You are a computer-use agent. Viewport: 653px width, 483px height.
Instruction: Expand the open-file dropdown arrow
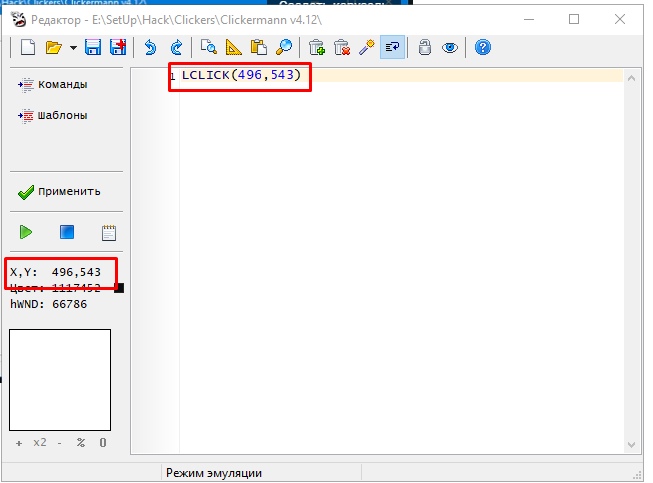(x=73, y=47)
